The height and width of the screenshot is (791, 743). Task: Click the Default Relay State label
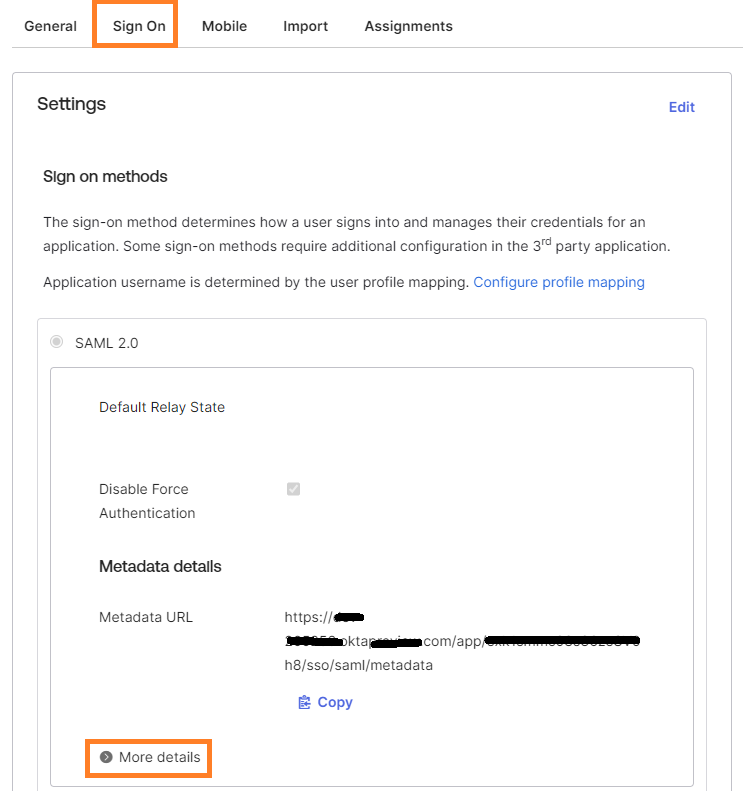coord(162,407)
